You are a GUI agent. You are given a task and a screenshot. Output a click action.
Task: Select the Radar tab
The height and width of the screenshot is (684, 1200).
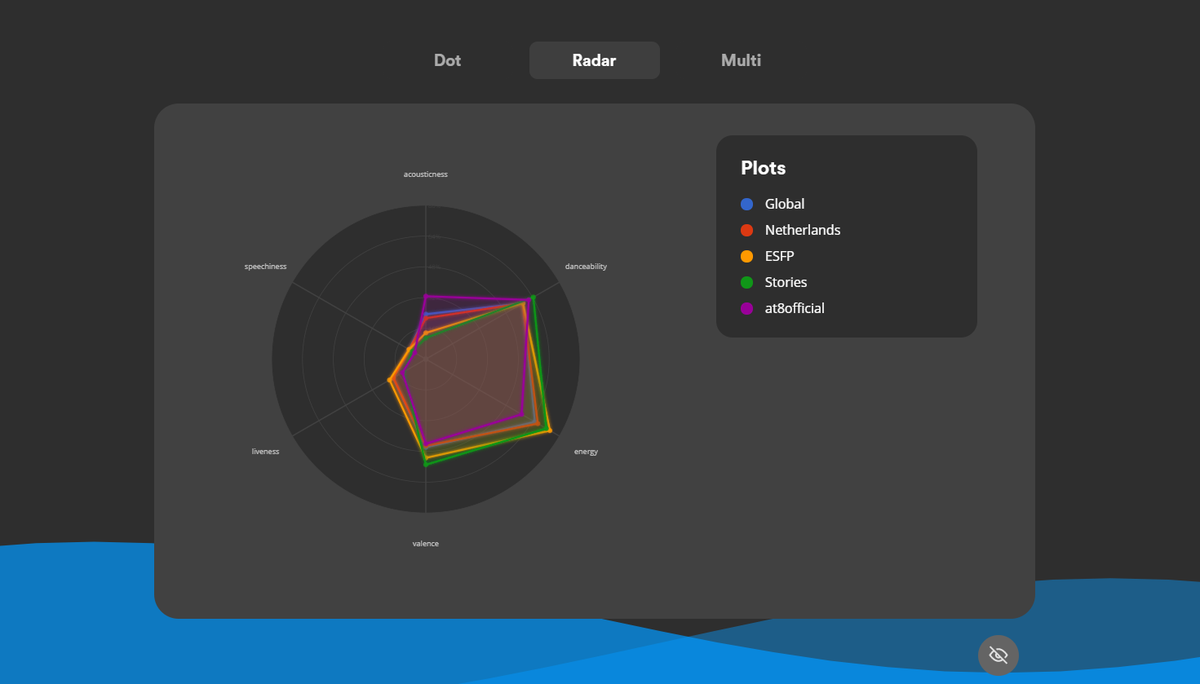594,60
